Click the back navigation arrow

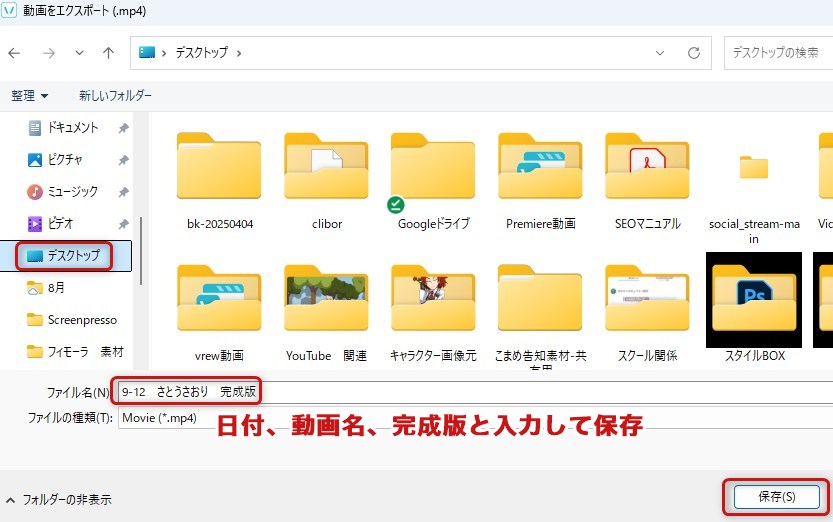[x=14, y=53]
